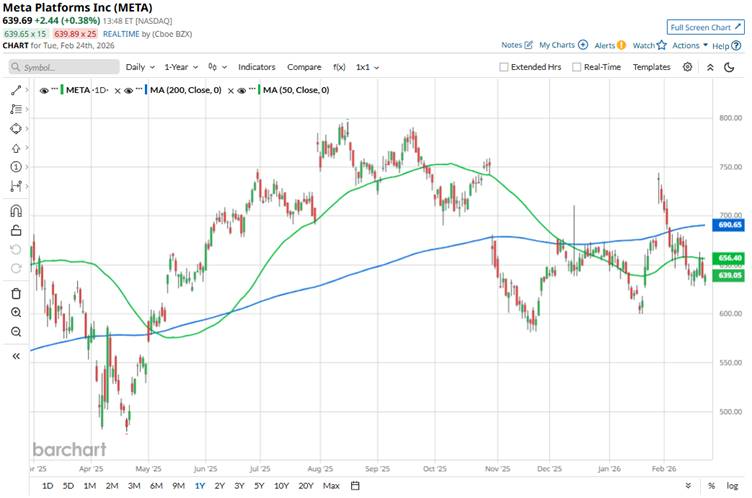Open chart settings gear icon

687,67
